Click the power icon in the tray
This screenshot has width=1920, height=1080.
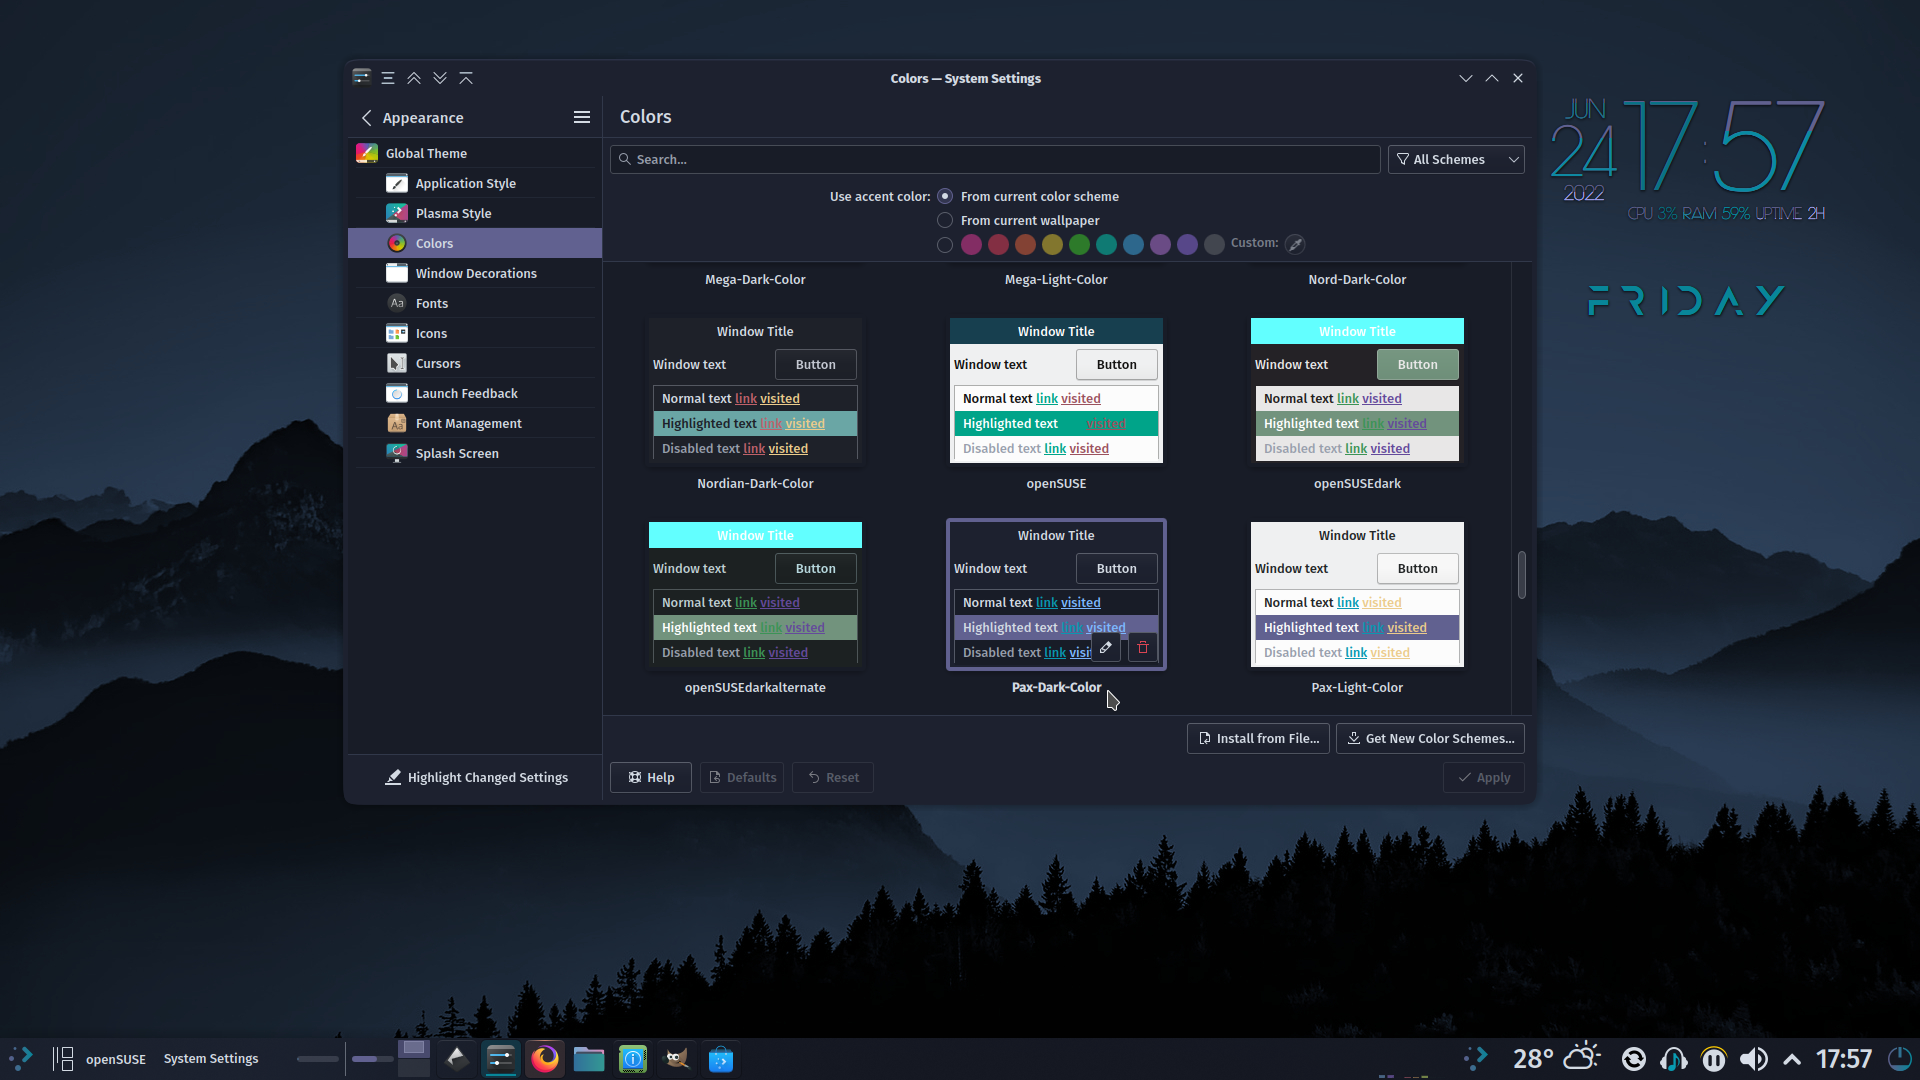[x=1900, y=1059]
